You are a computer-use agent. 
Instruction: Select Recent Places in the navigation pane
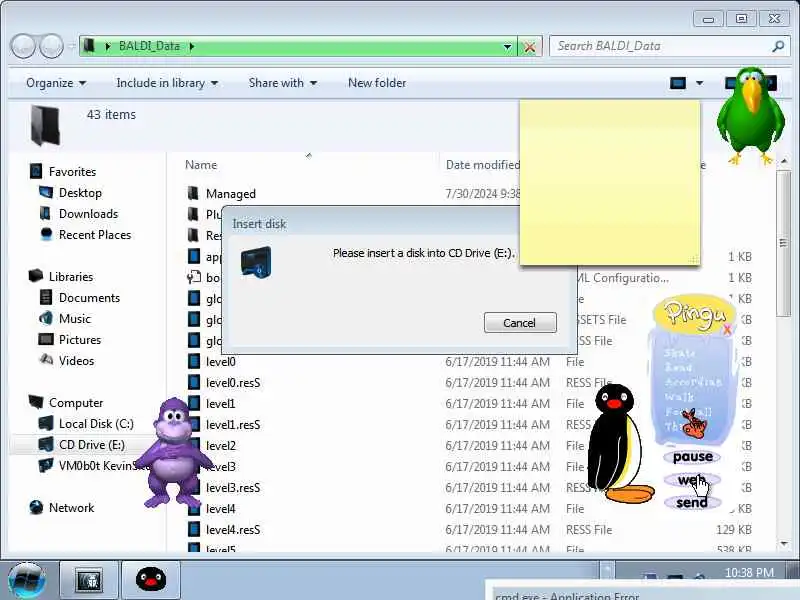click(x=95, y=235)
